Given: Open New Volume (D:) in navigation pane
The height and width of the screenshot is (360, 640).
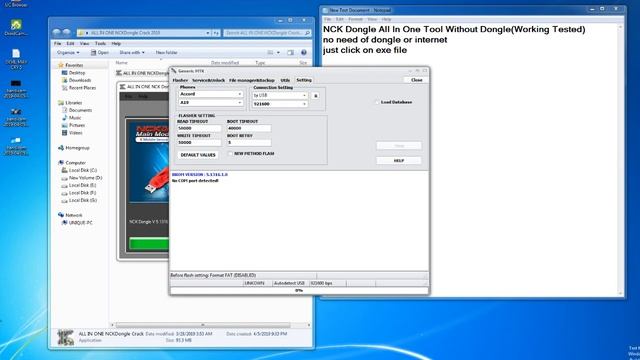Looking at the screenshot, I should point(85,178).
